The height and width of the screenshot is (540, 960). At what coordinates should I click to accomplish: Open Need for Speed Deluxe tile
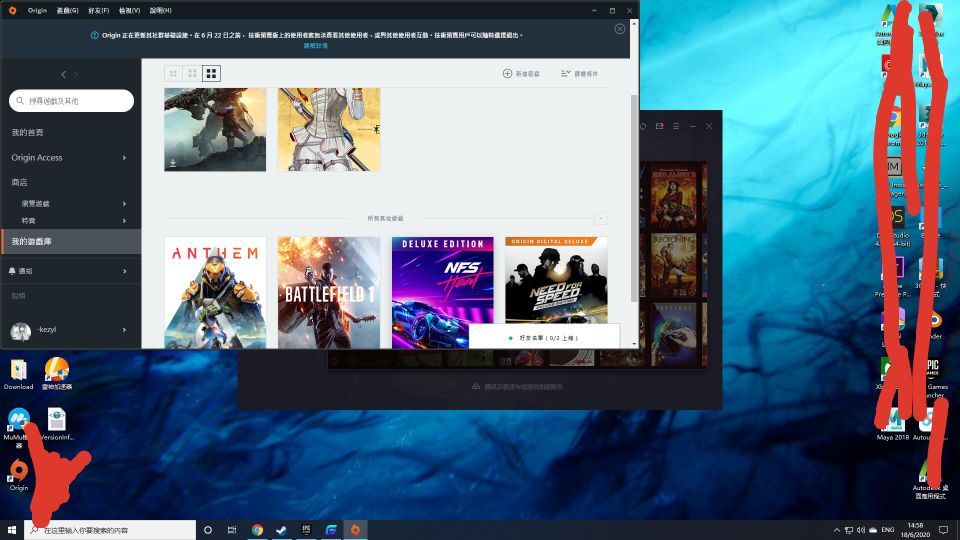556,280
